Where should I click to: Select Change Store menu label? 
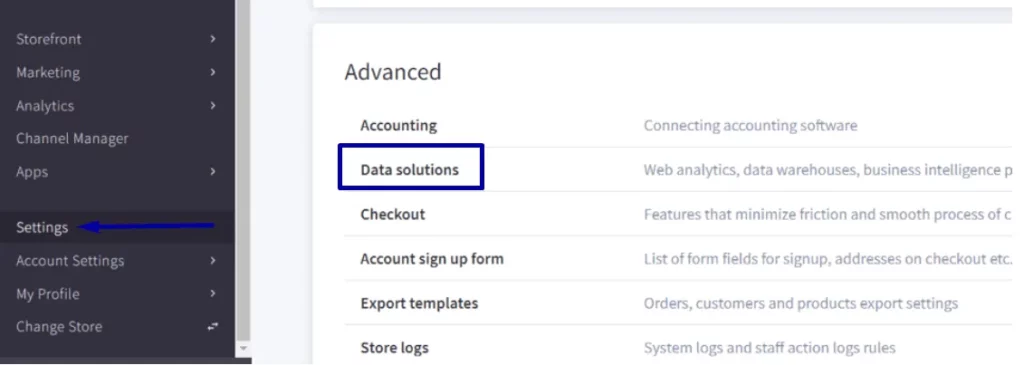coord(59,327)
